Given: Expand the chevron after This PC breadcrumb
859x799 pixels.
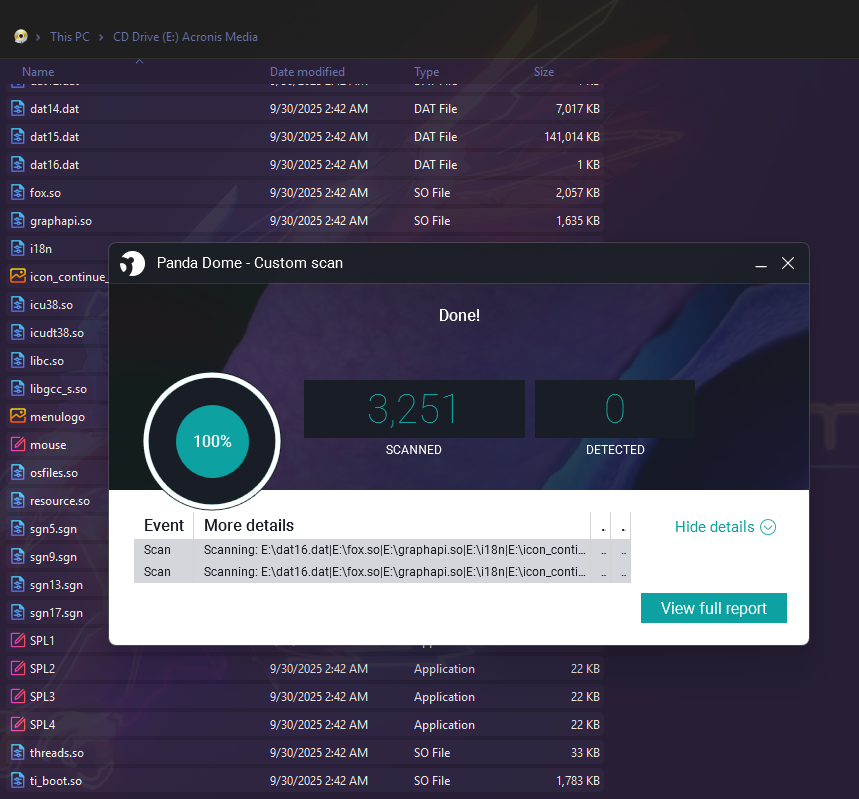Looking at the screenshot, I should (101, 37).
